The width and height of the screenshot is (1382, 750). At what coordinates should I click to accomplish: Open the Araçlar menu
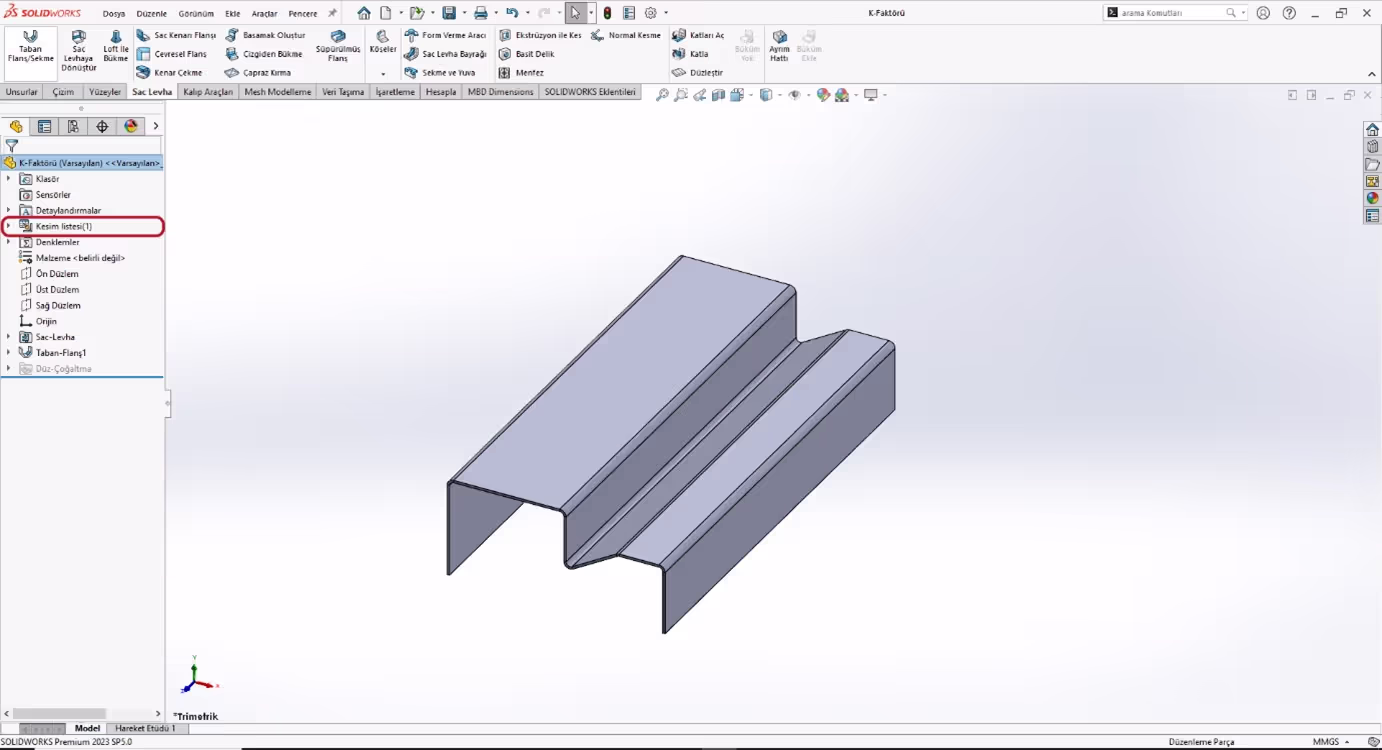264,14
